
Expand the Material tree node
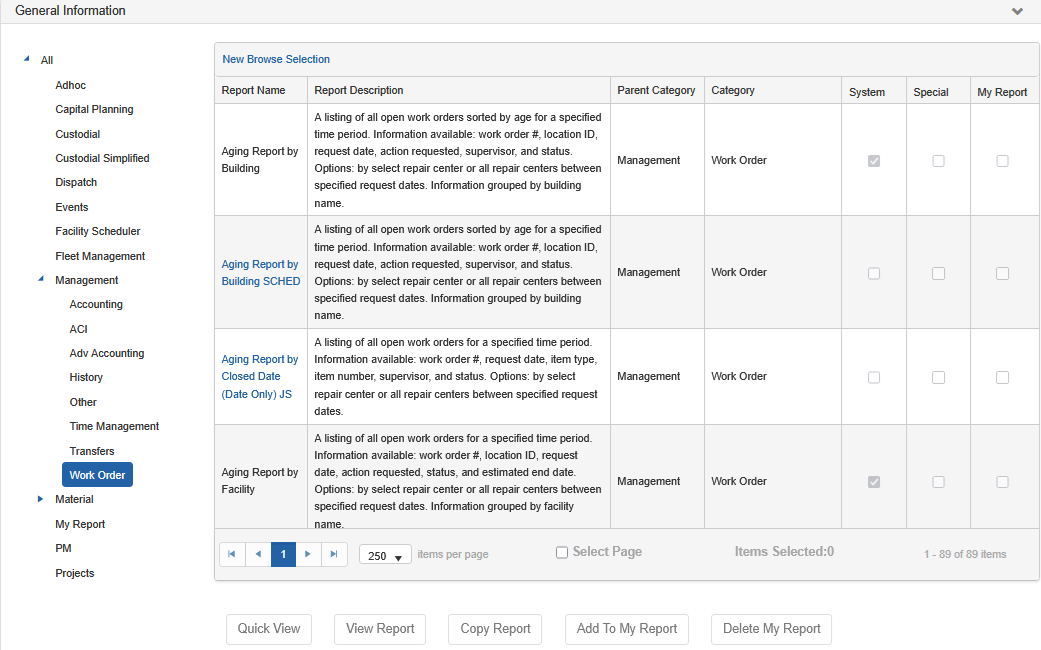coord(40,499)
